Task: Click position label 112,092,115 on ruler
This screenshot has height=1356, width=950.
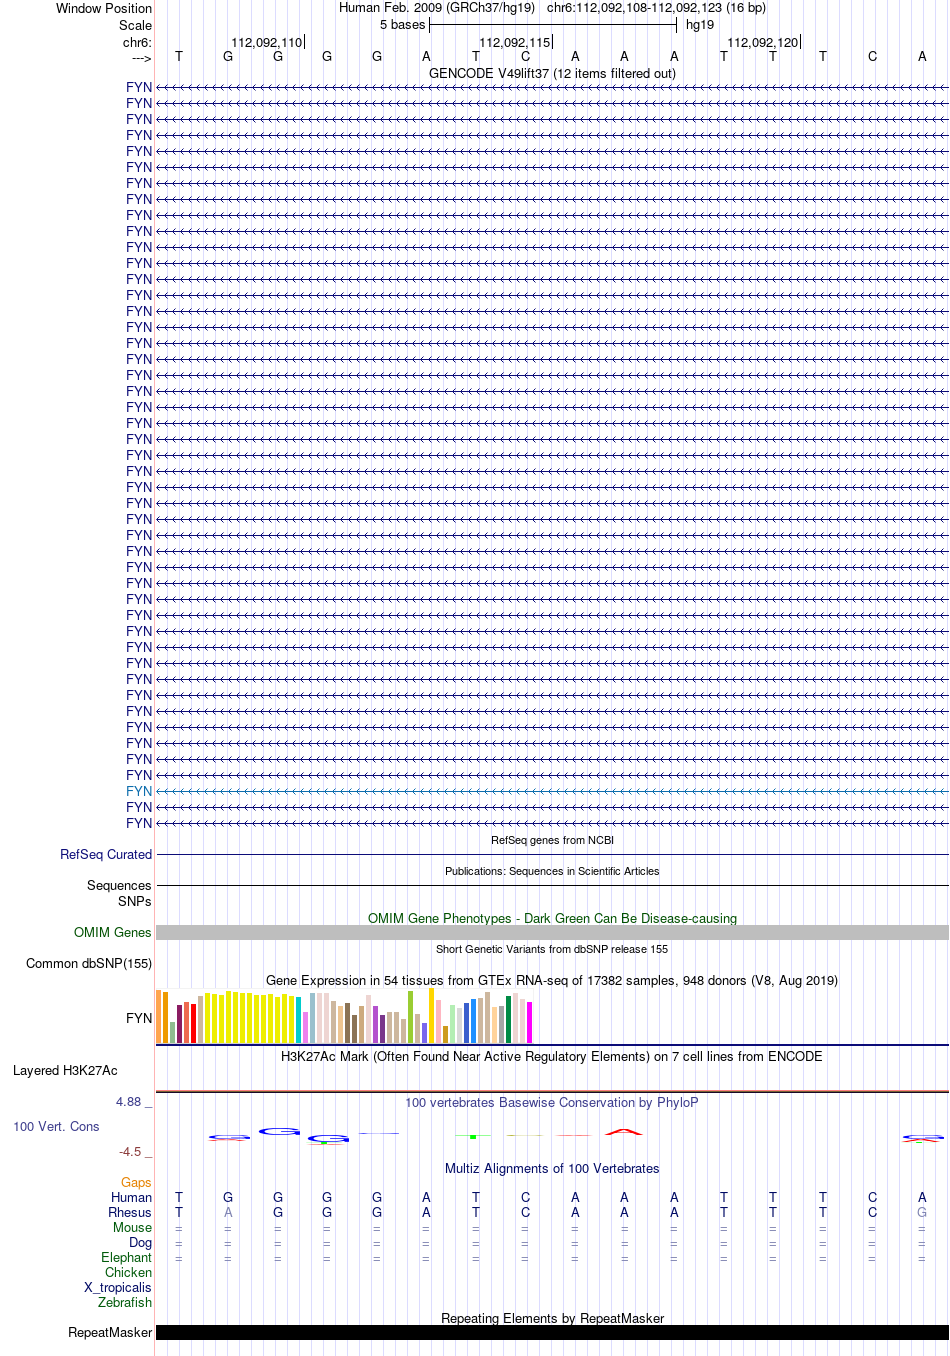Action: (x=515, y=43)
